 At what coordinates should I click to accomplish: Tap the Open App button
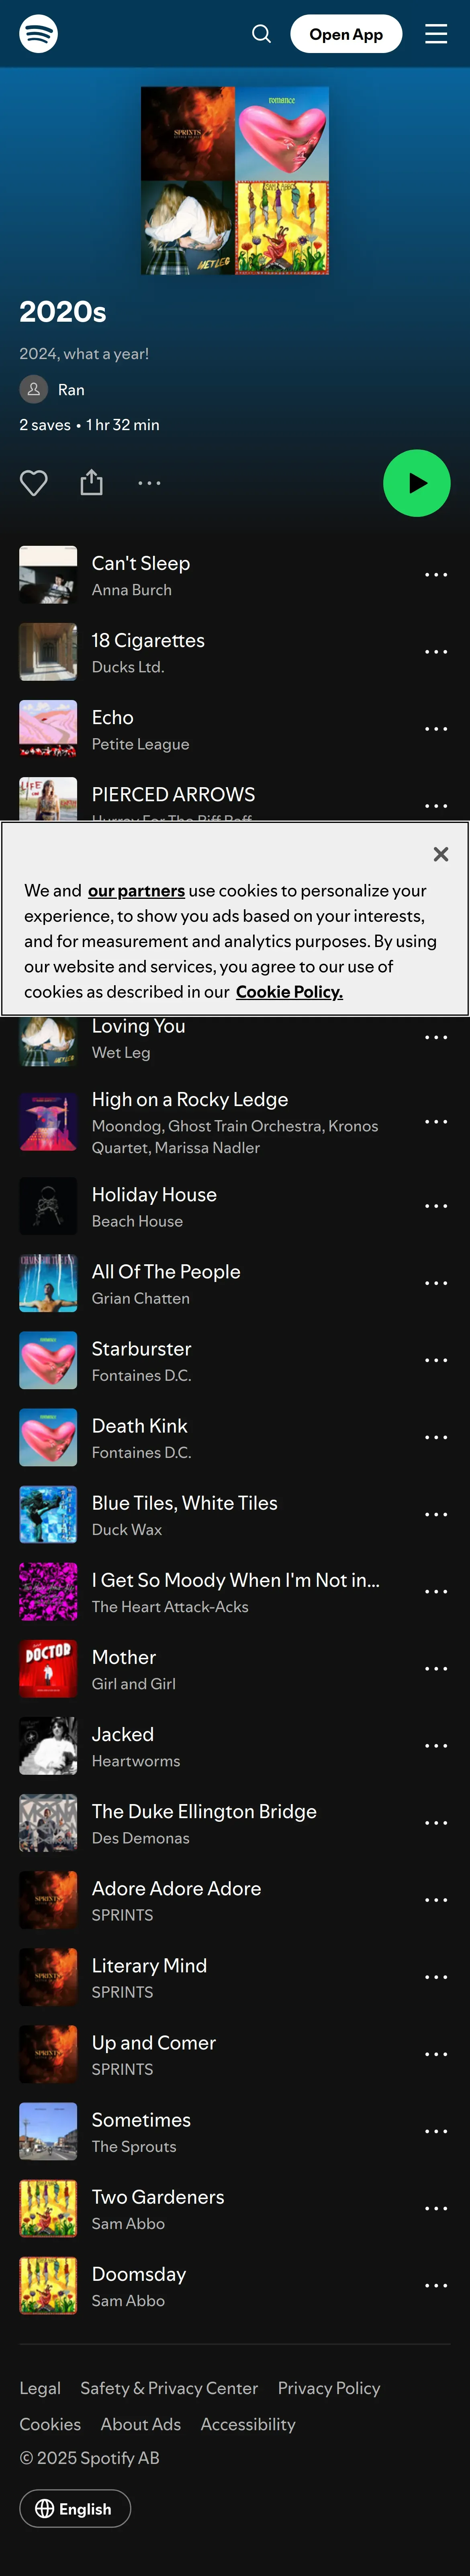(x=346, y=34)
